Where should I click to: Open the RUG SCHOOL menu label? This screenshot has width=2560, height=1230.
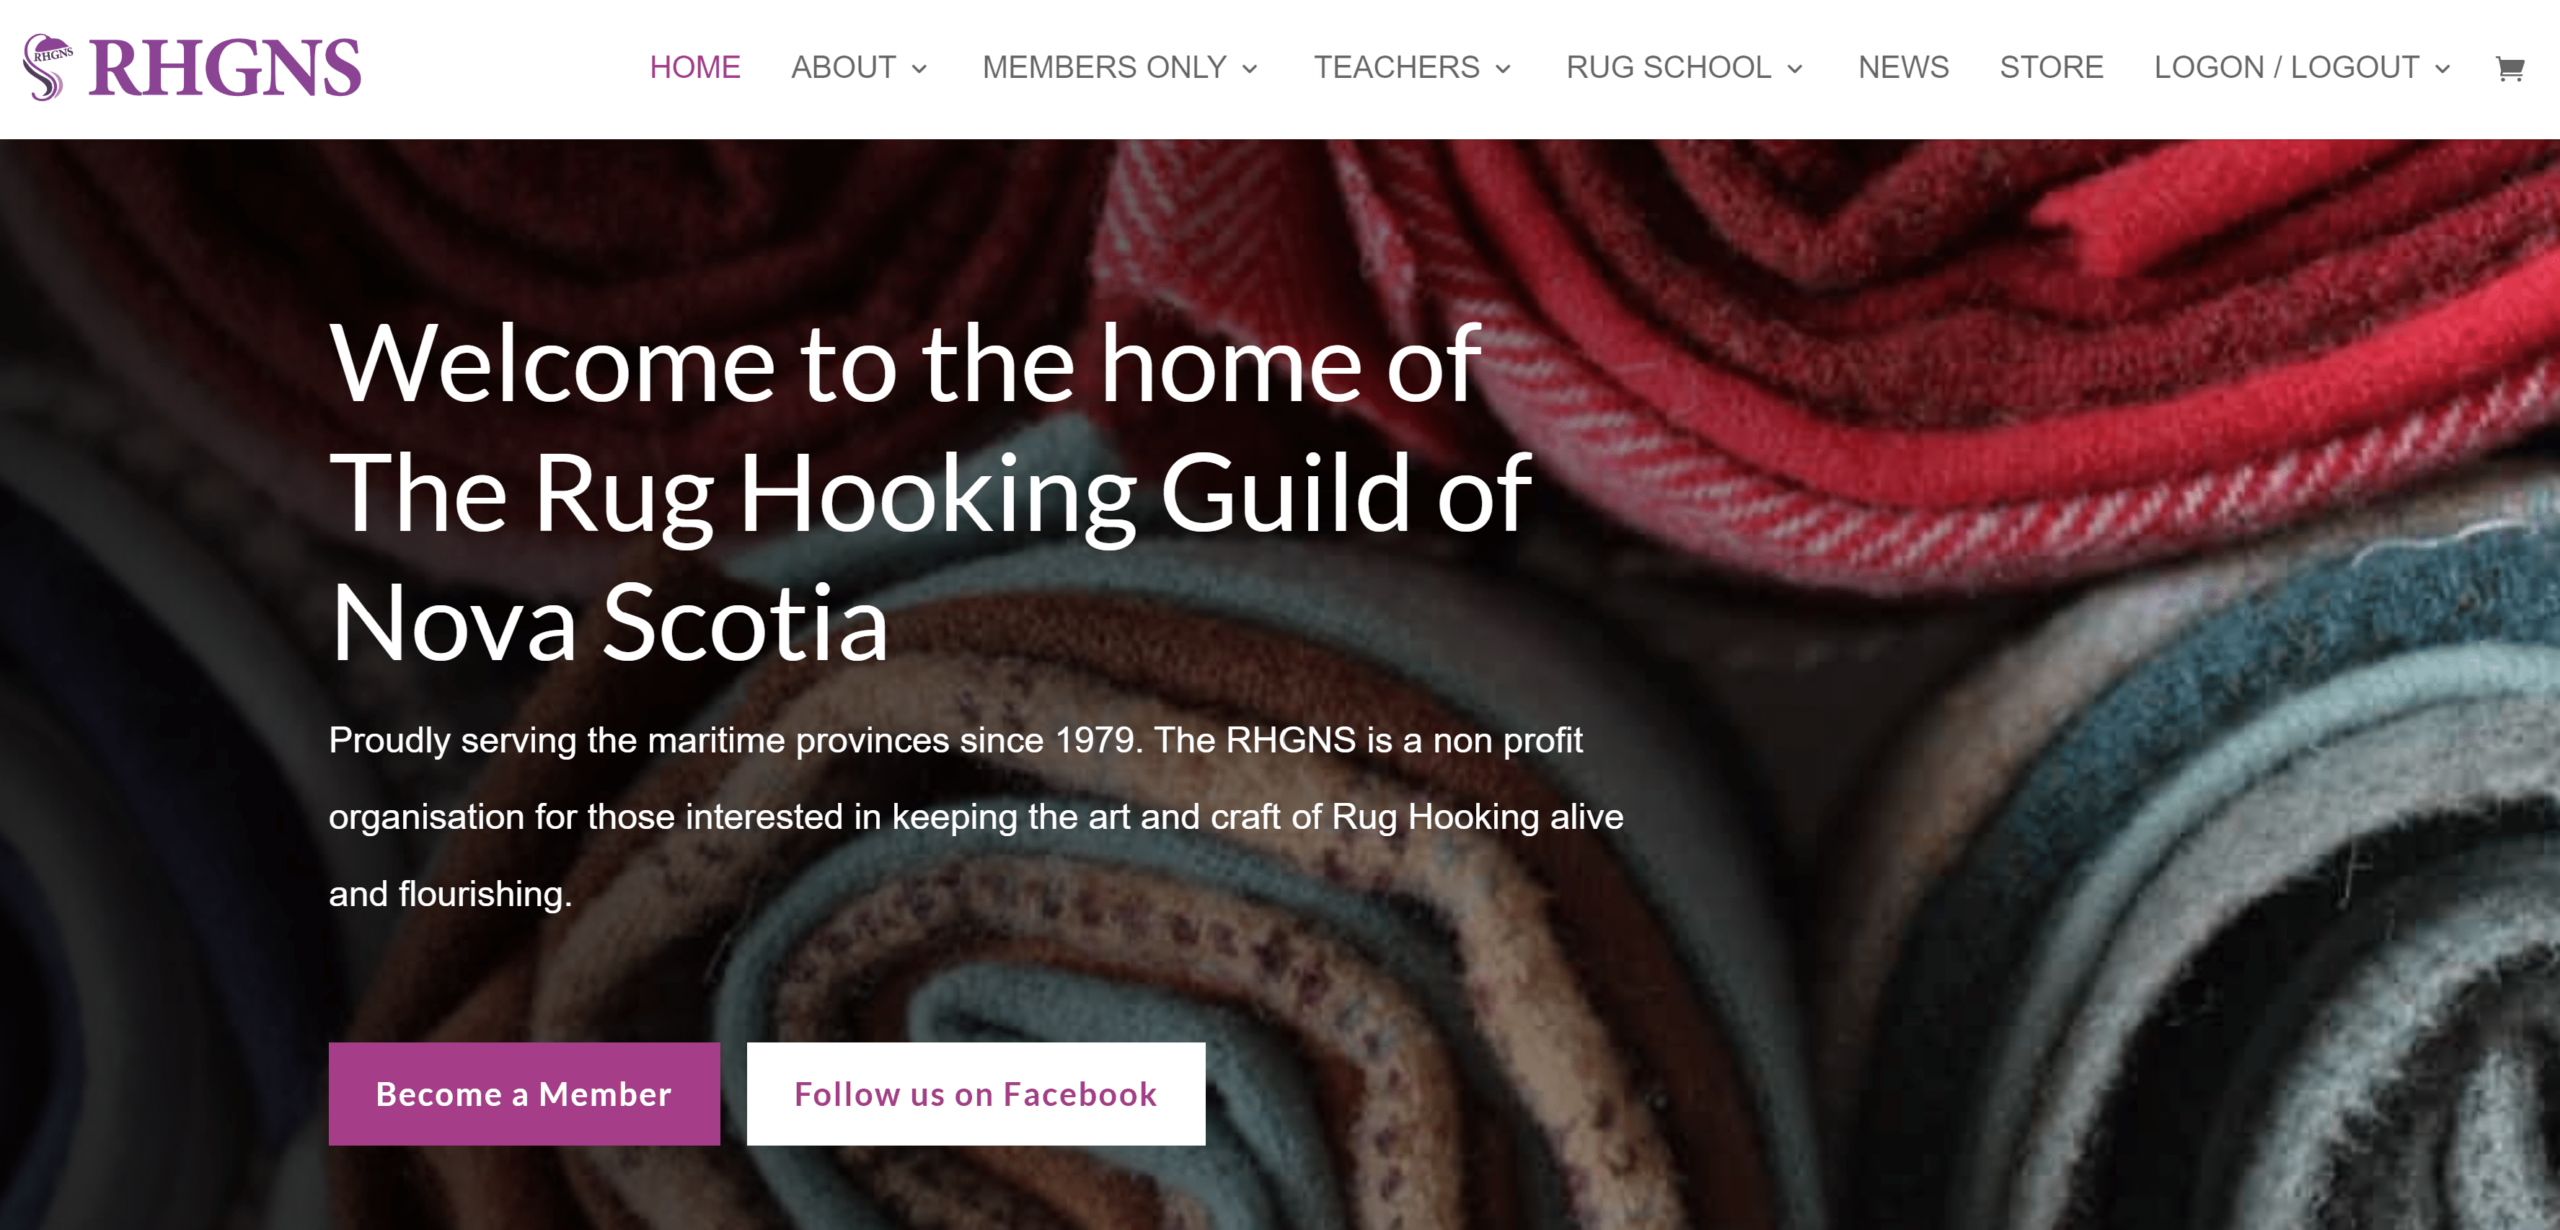pos(1669,67)
